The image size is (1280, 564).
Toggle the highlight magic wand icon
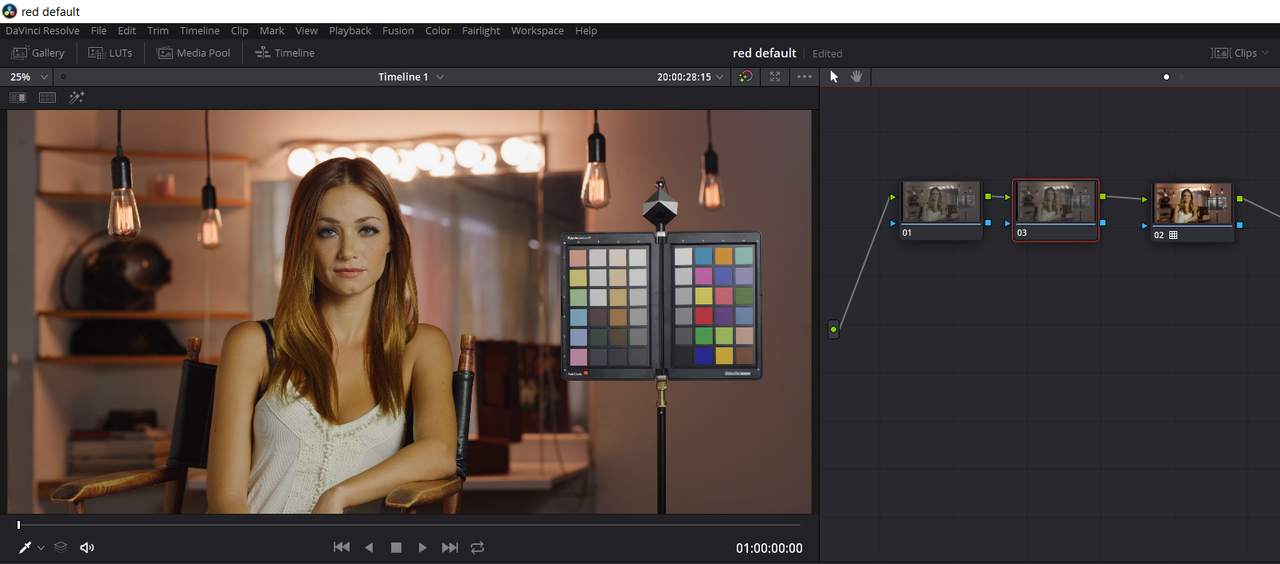(x=77, y=98)
